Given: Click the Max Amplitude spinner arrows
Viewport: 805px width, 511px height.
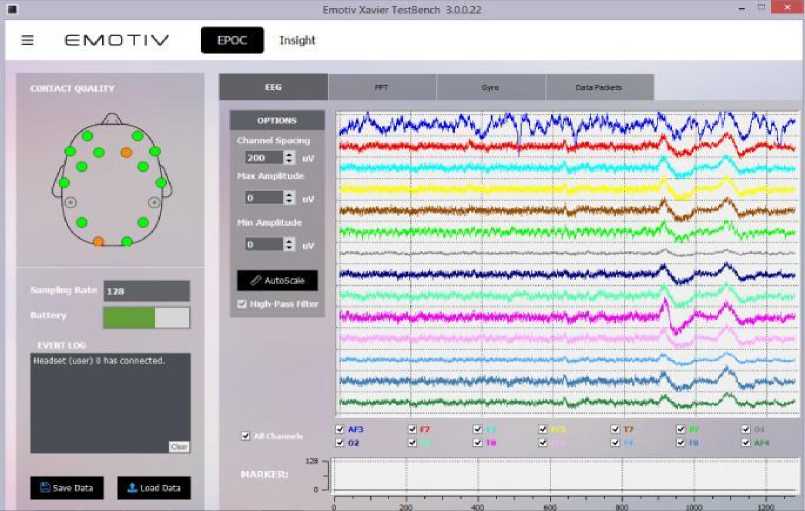Looking at the screenshot, I should click(x=289, y=198).
